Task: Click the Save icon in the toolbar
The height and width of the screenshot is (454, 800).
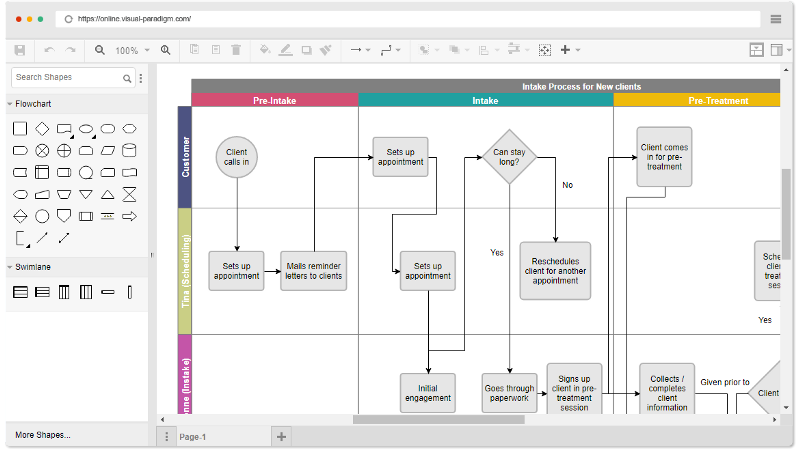Action: pyautogui.click(x=19, y=50)
